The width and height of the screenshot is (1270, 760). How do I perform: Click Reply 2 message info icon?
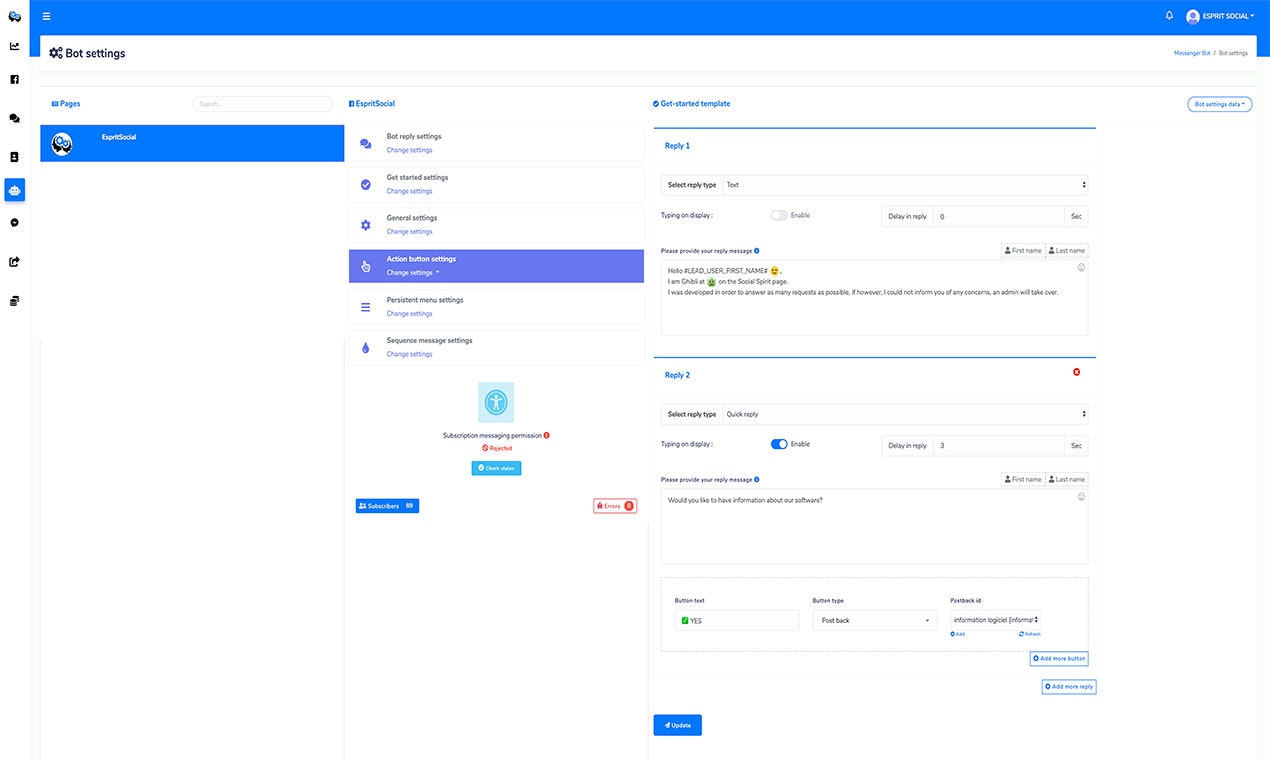[x=756, y=479]
